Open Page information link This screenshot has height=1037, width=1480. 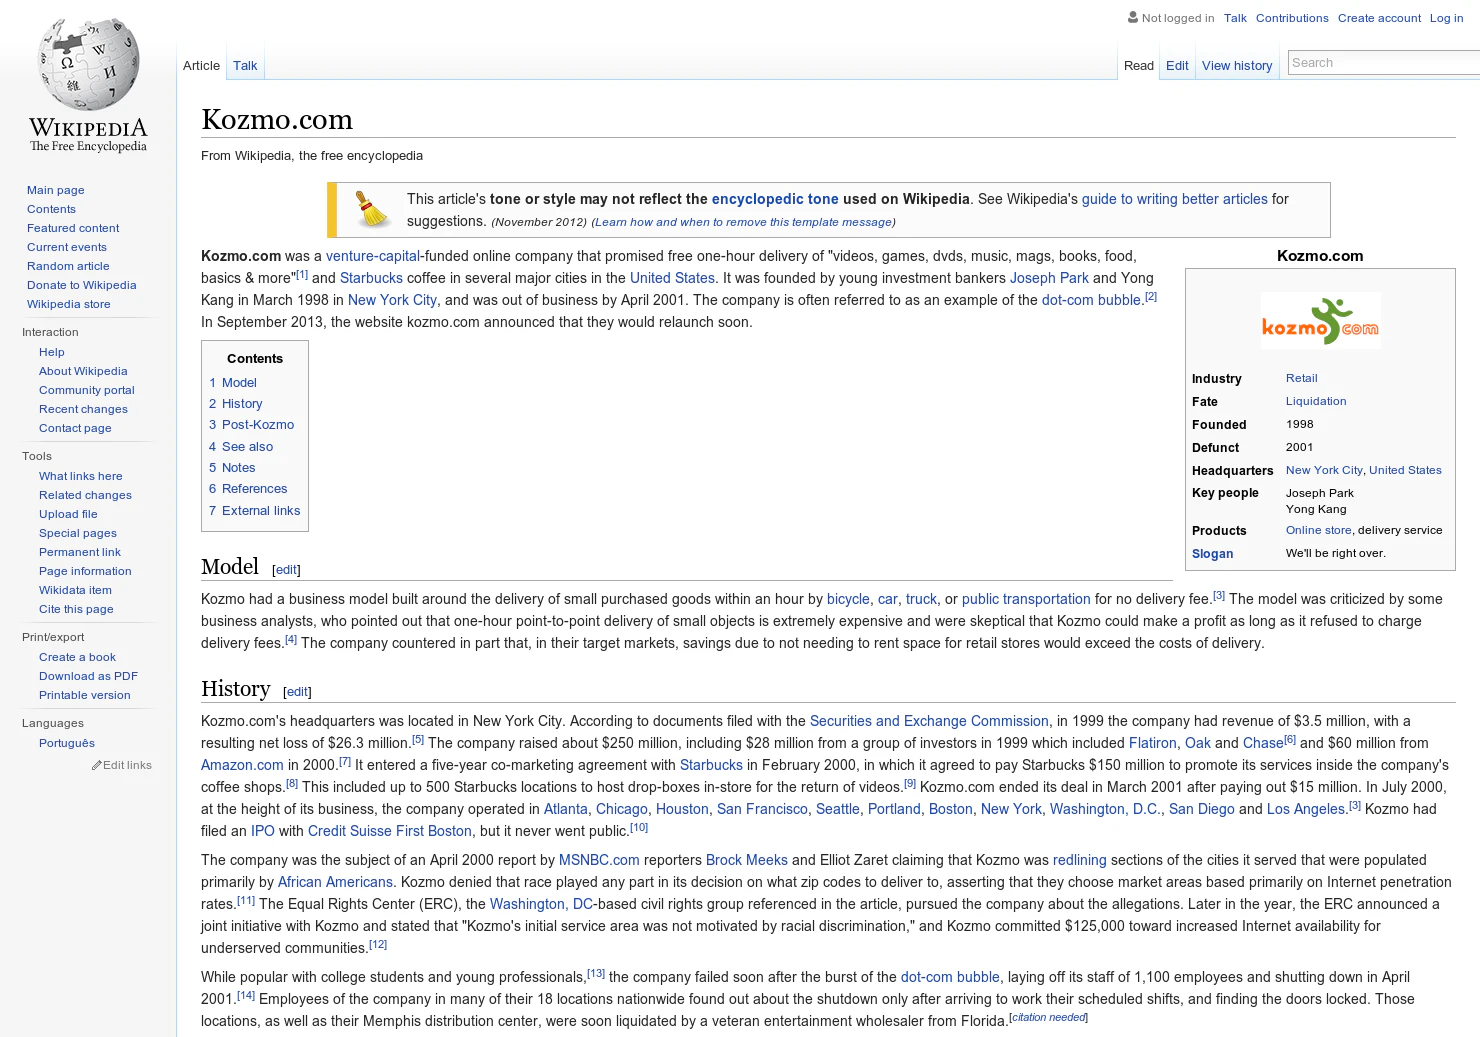[85, 571]
